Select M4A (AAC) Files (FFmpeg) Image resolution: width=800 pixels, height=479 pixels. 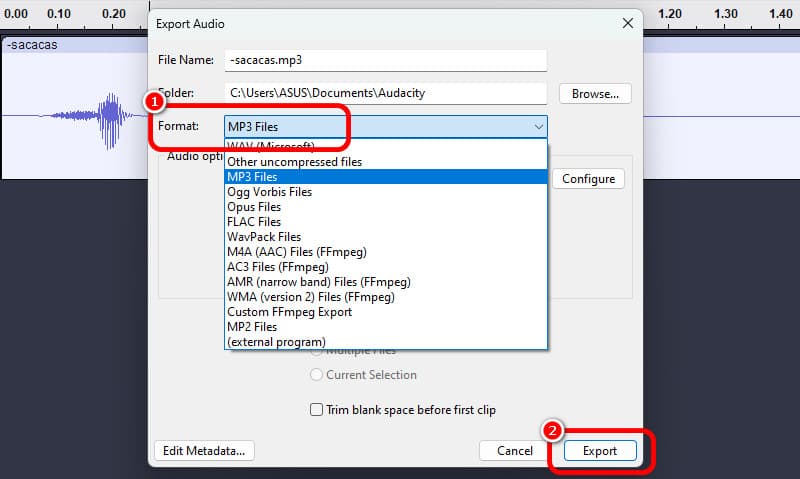[386, 252]
